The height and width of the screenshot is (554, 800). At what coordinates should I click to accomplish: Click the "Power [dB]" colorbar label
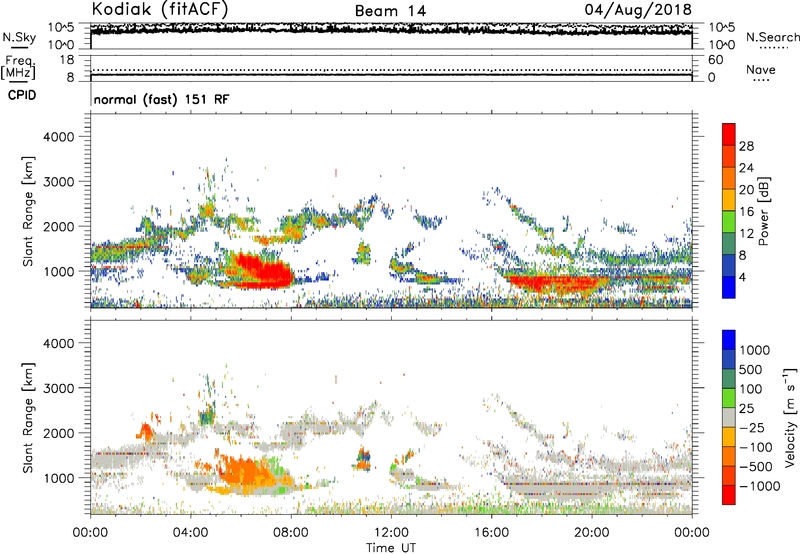point(764,211)
